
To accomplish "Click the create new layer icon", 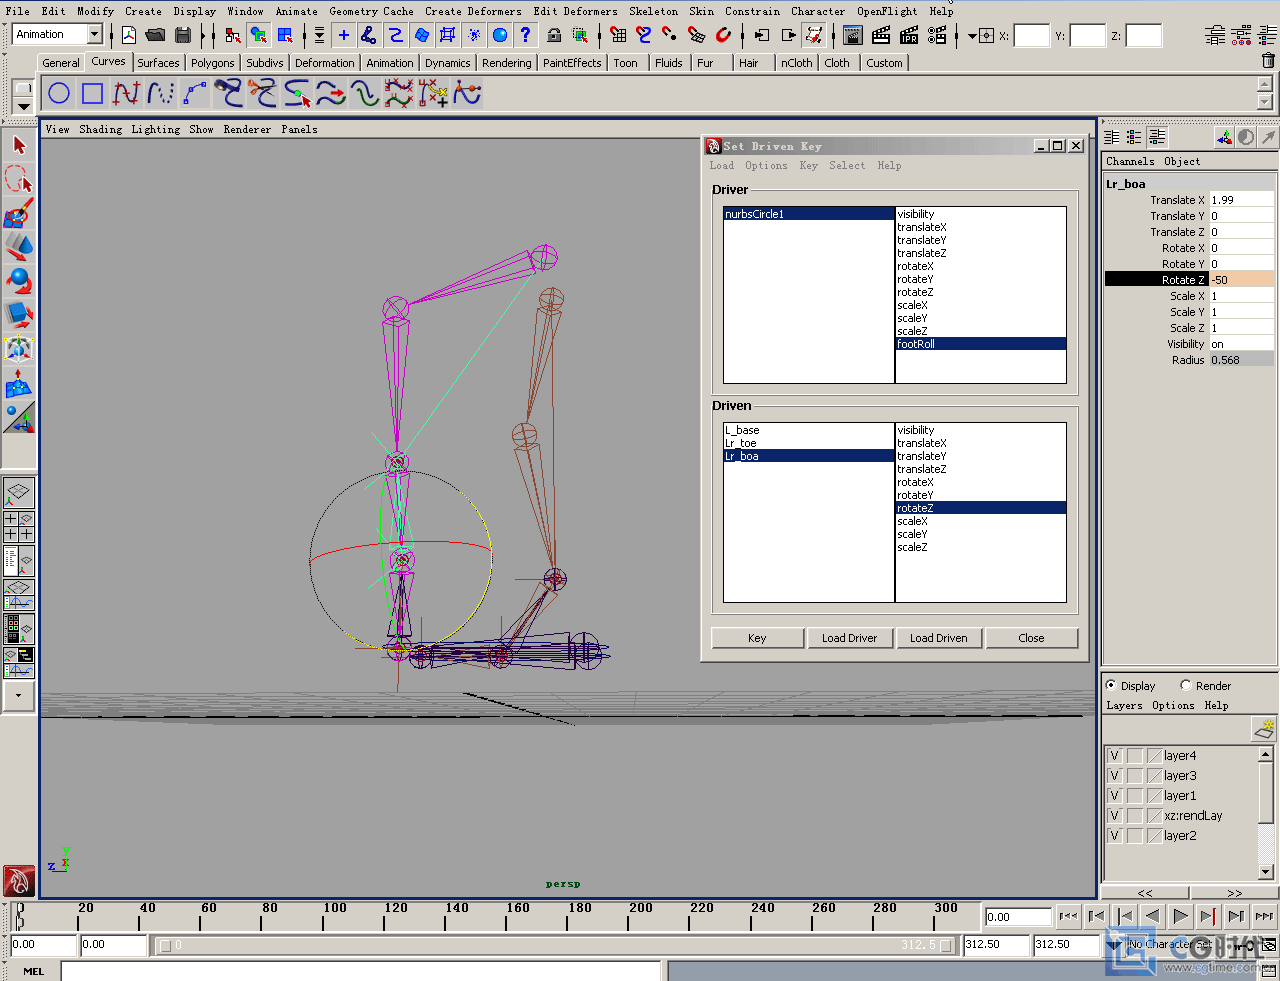I will click(x=1264, y=729).
